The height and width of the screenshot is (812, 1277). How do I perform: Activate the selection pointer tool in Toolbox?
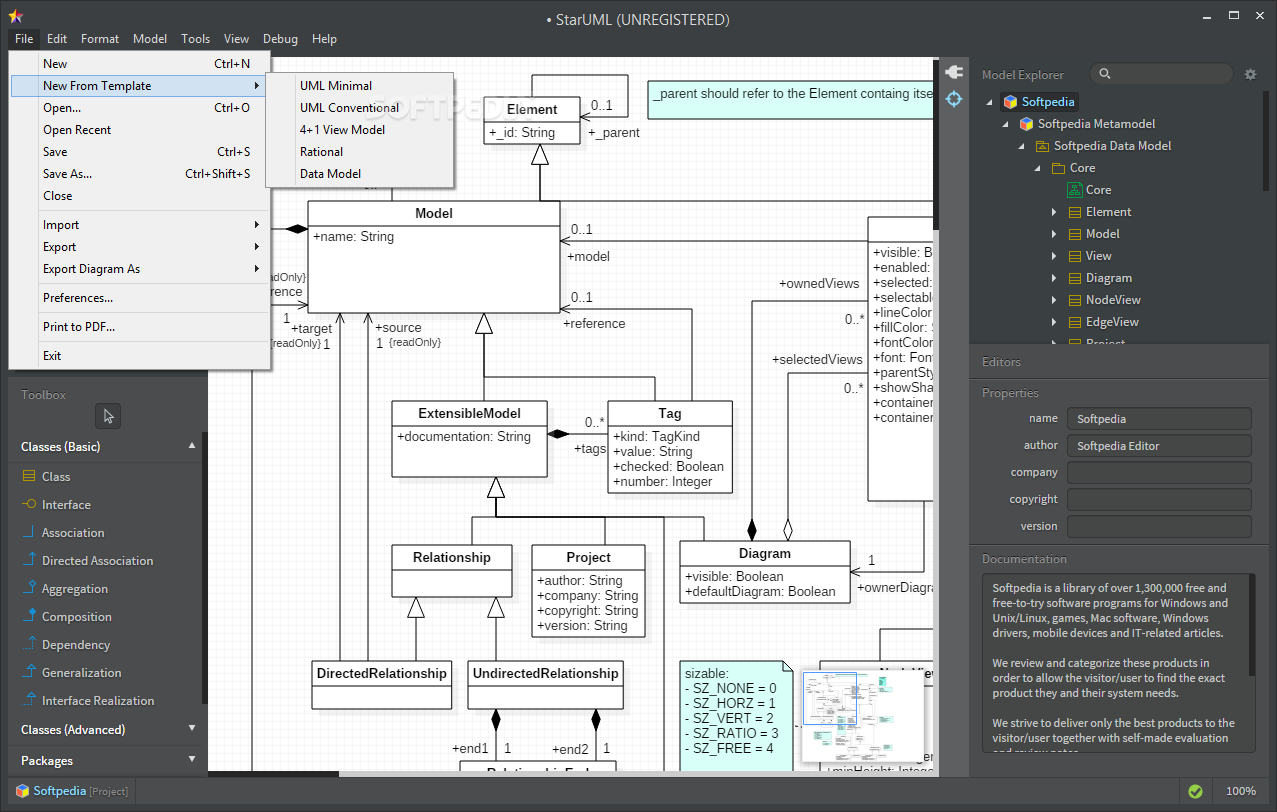(x=108, y=416)
